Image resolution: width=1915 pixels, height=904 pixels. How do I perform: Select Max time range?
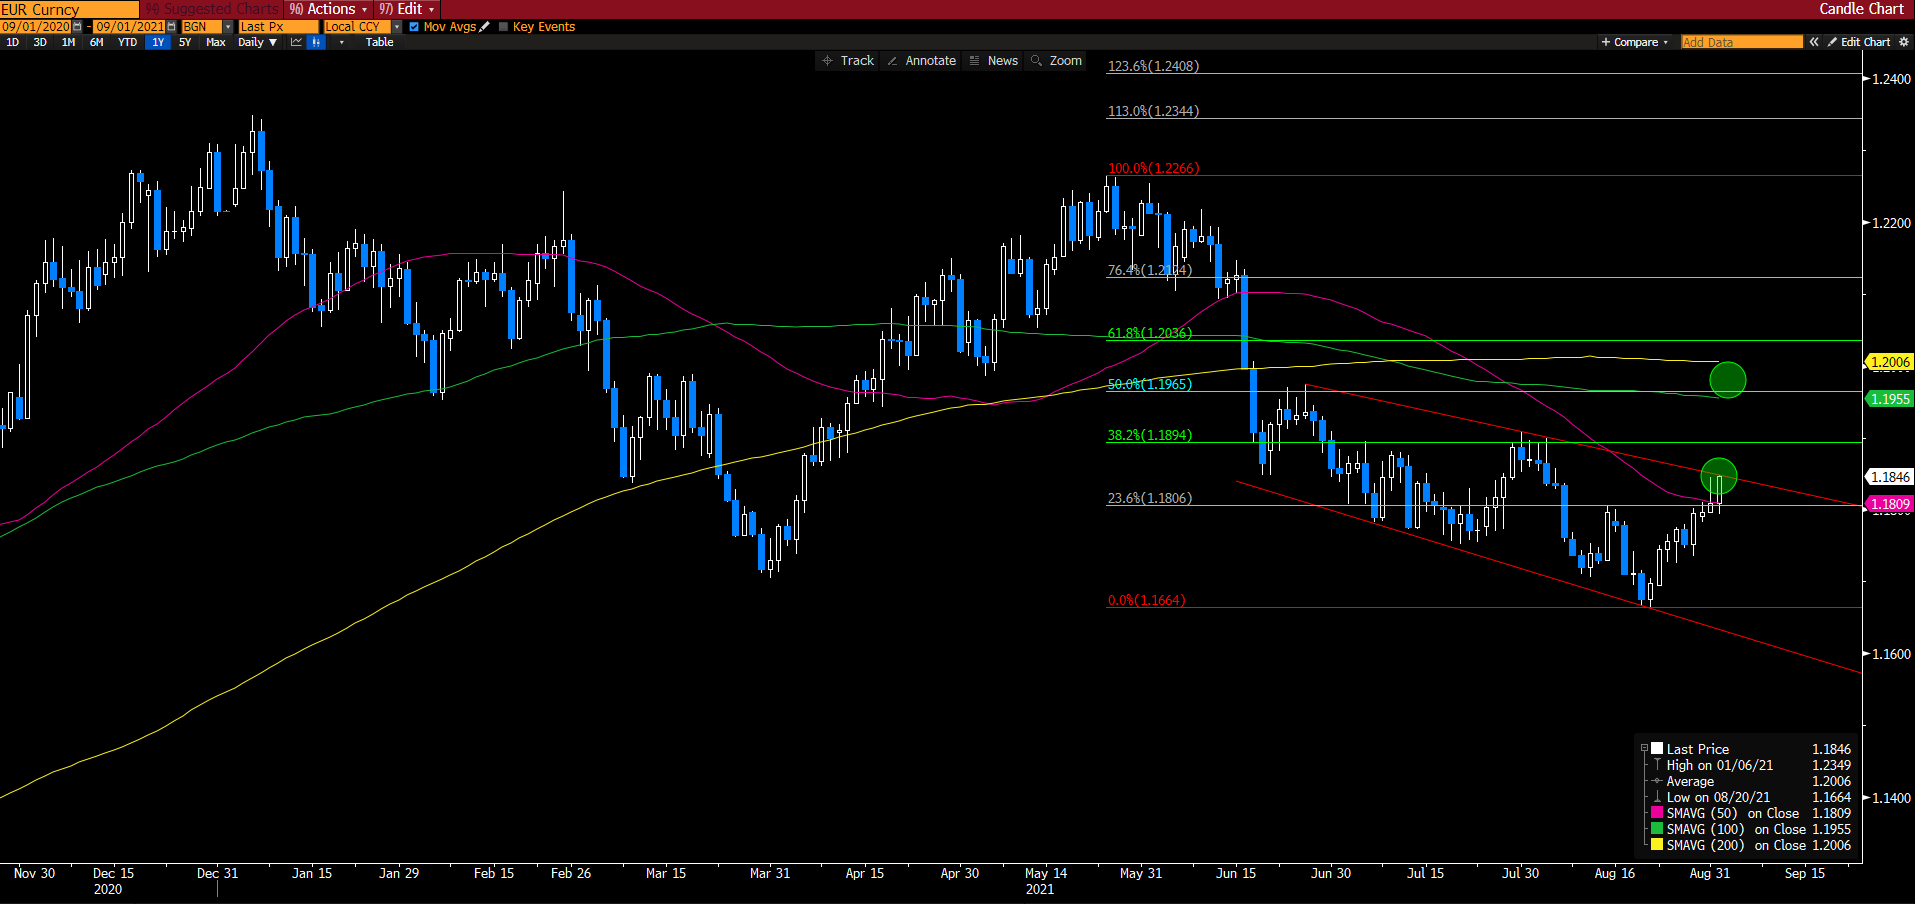pyautogui.click(x=215, y=42)
